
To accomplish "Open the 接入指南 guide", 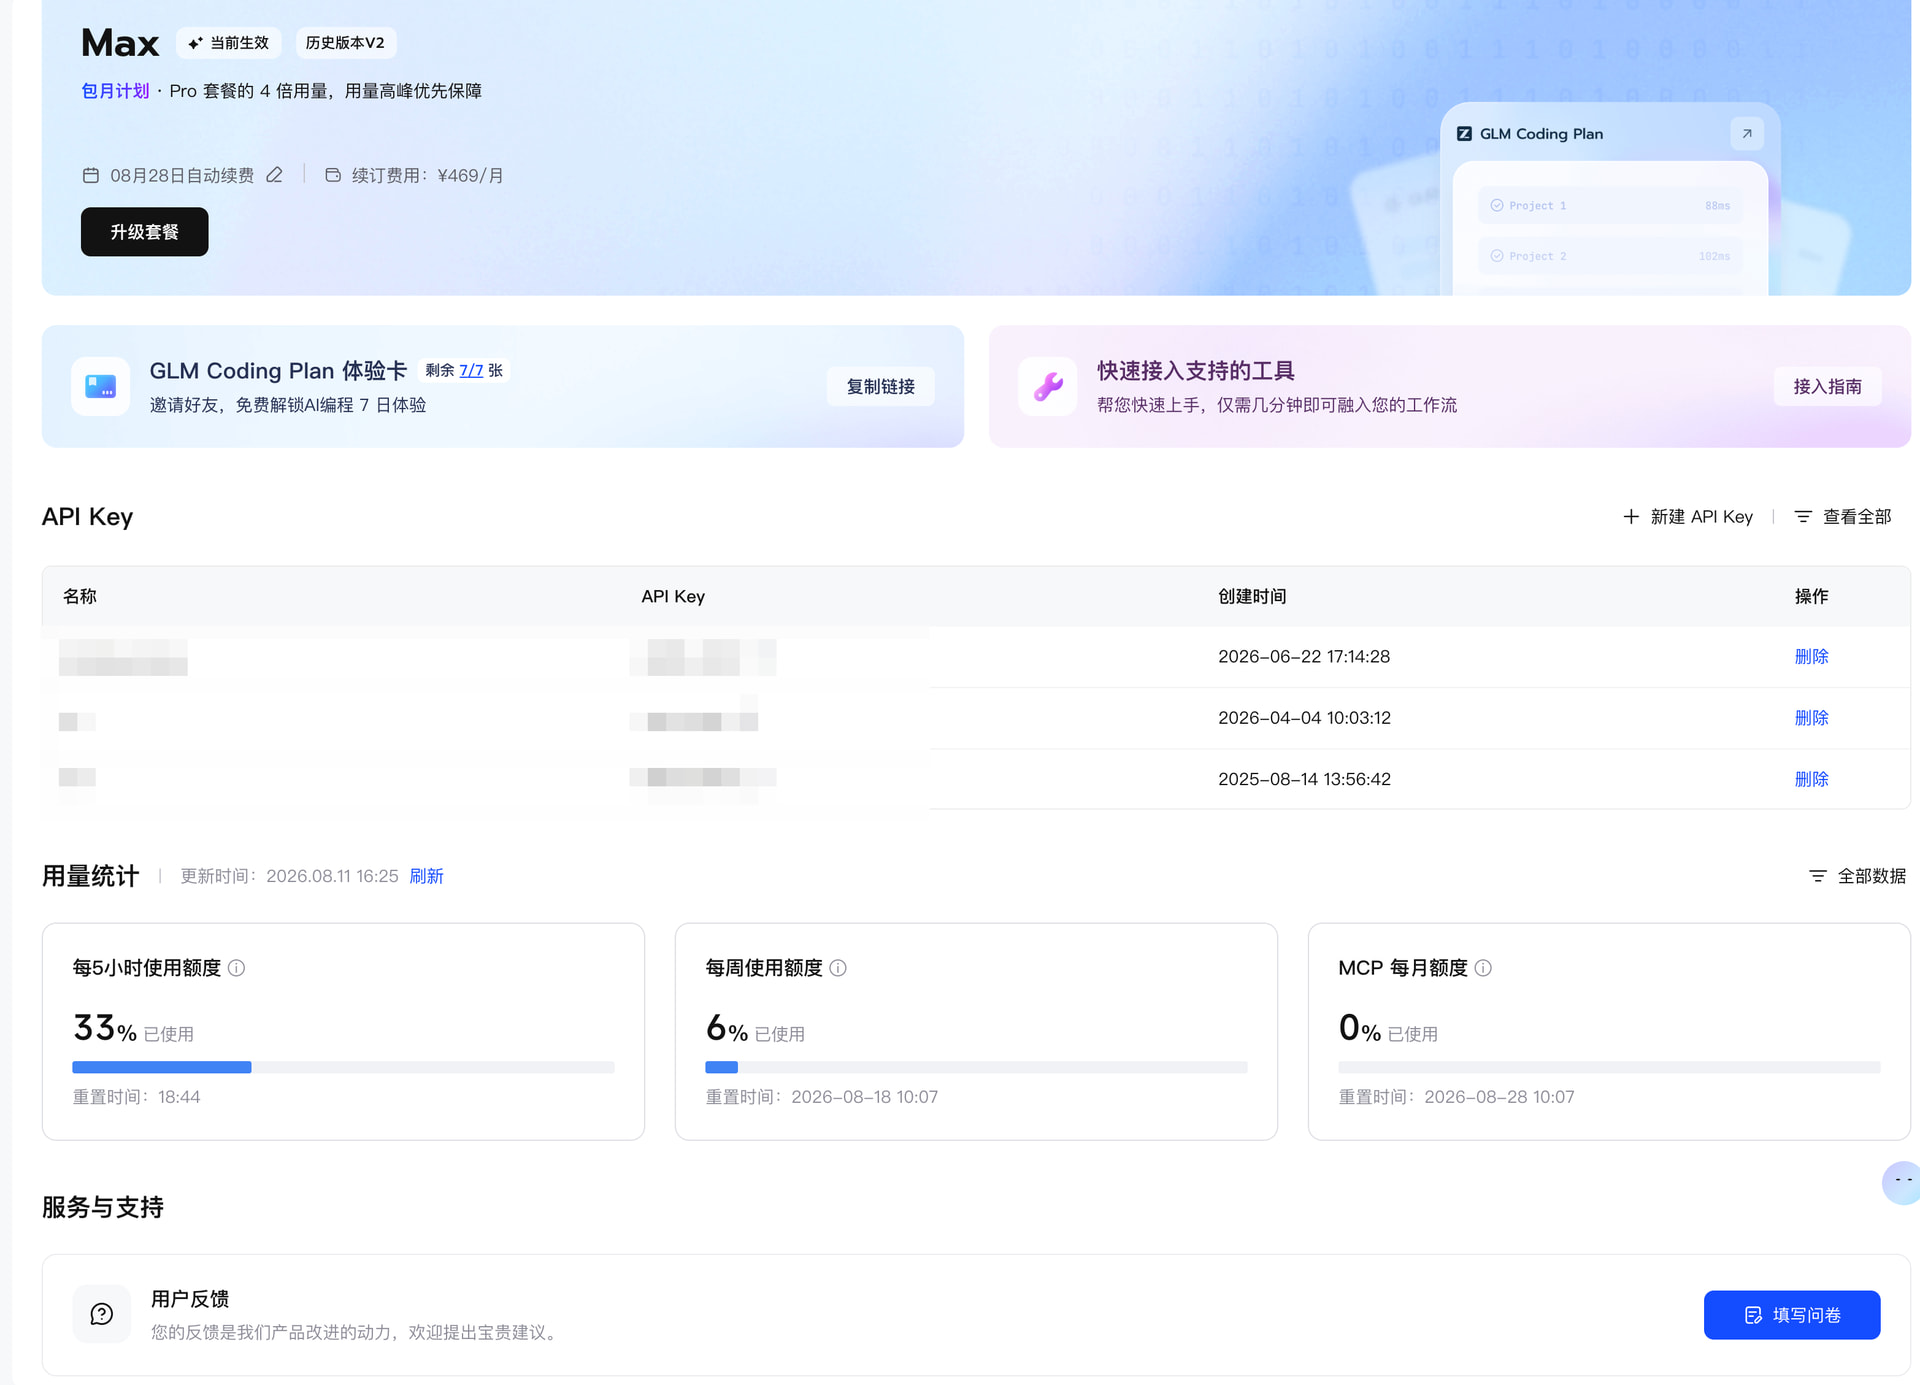I will click(x=1828, y=387).
